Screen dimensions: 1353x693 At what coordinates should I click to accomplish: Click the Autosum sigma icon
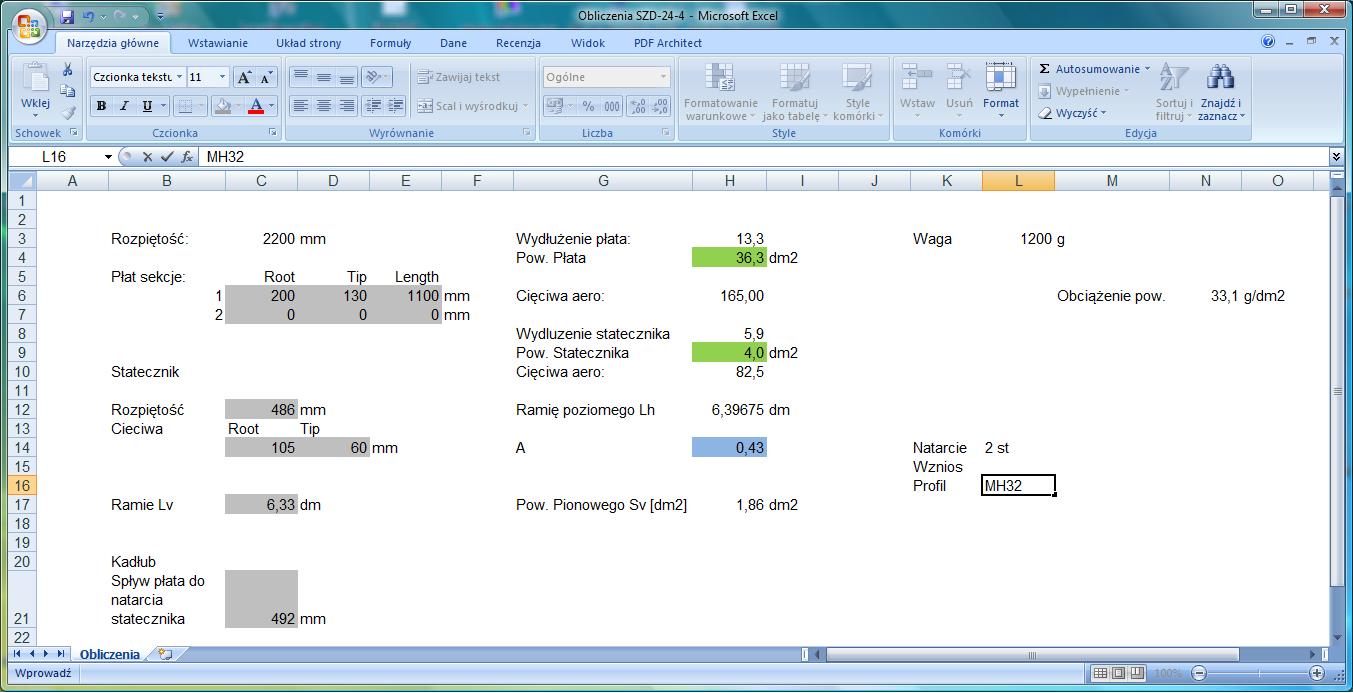click(1045, 69)
